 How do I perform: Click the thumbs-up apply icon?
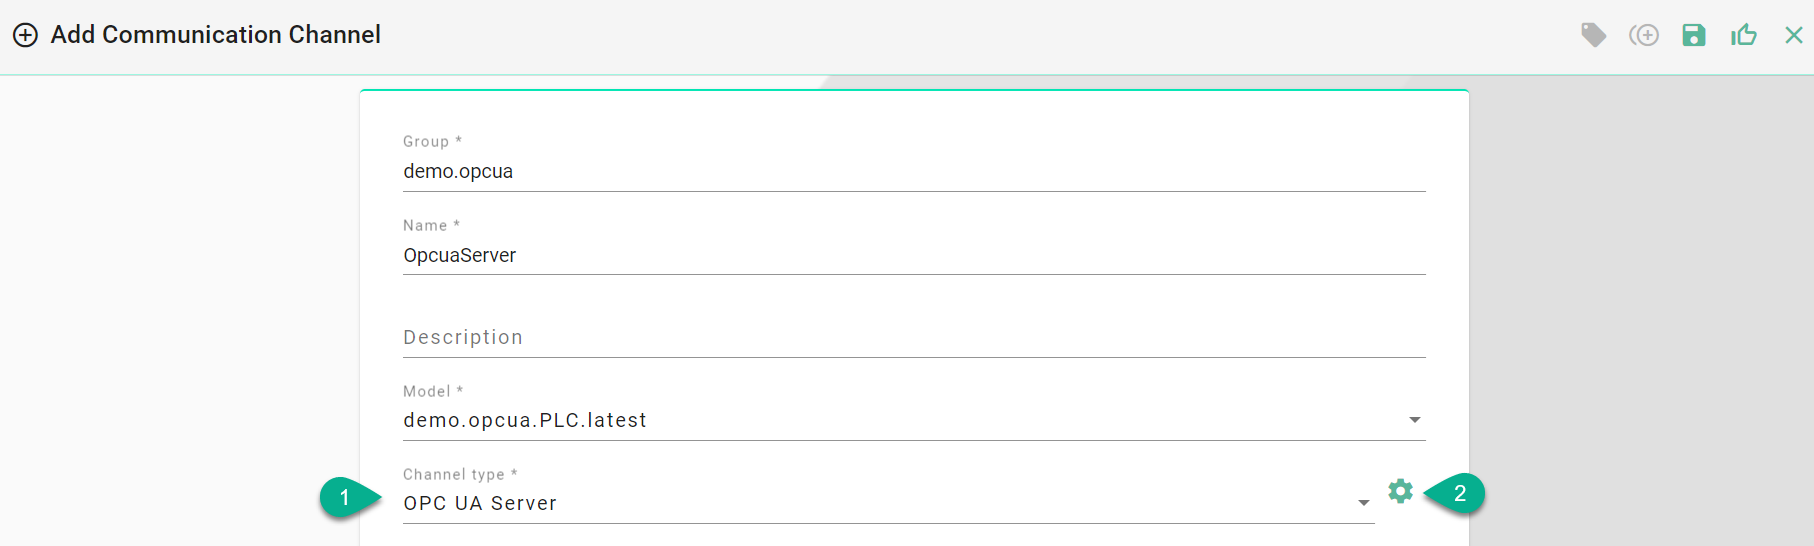tap(1743, 35)
